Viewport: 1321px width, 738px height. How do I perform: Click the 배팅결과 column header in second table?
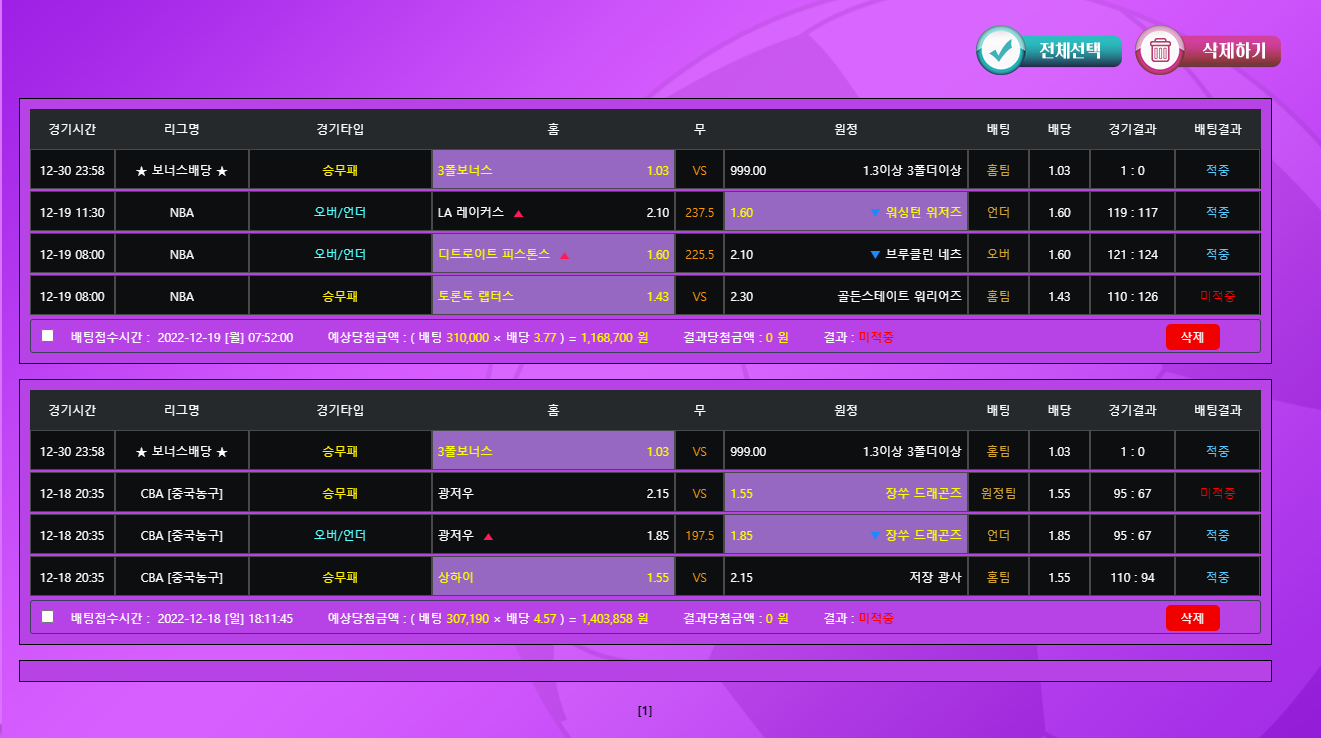coord(1217,410)
